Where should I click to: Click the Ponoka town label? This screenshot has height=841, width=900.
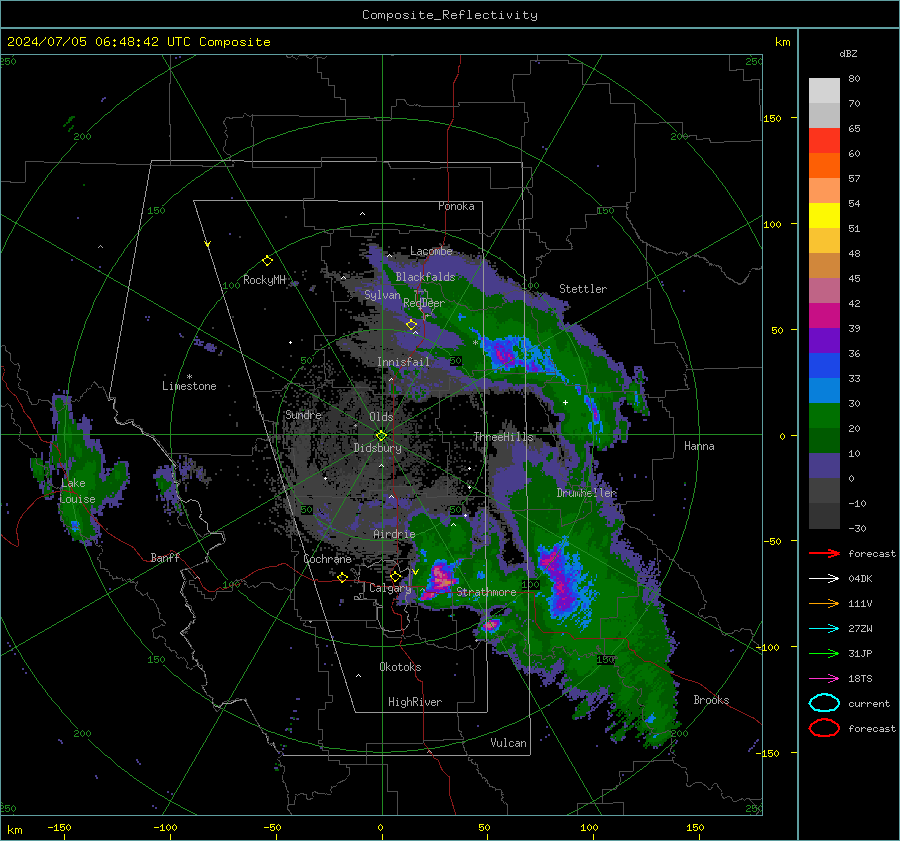coord(456,206)
